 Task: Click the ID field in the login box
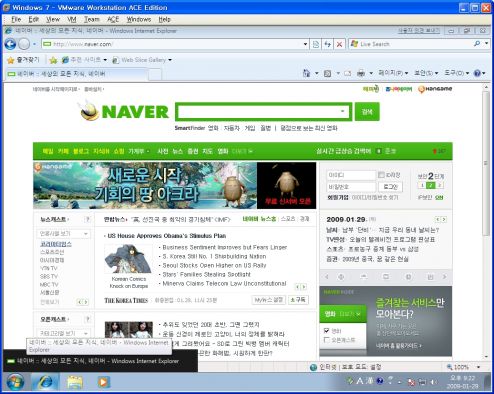tap(351, 175)
